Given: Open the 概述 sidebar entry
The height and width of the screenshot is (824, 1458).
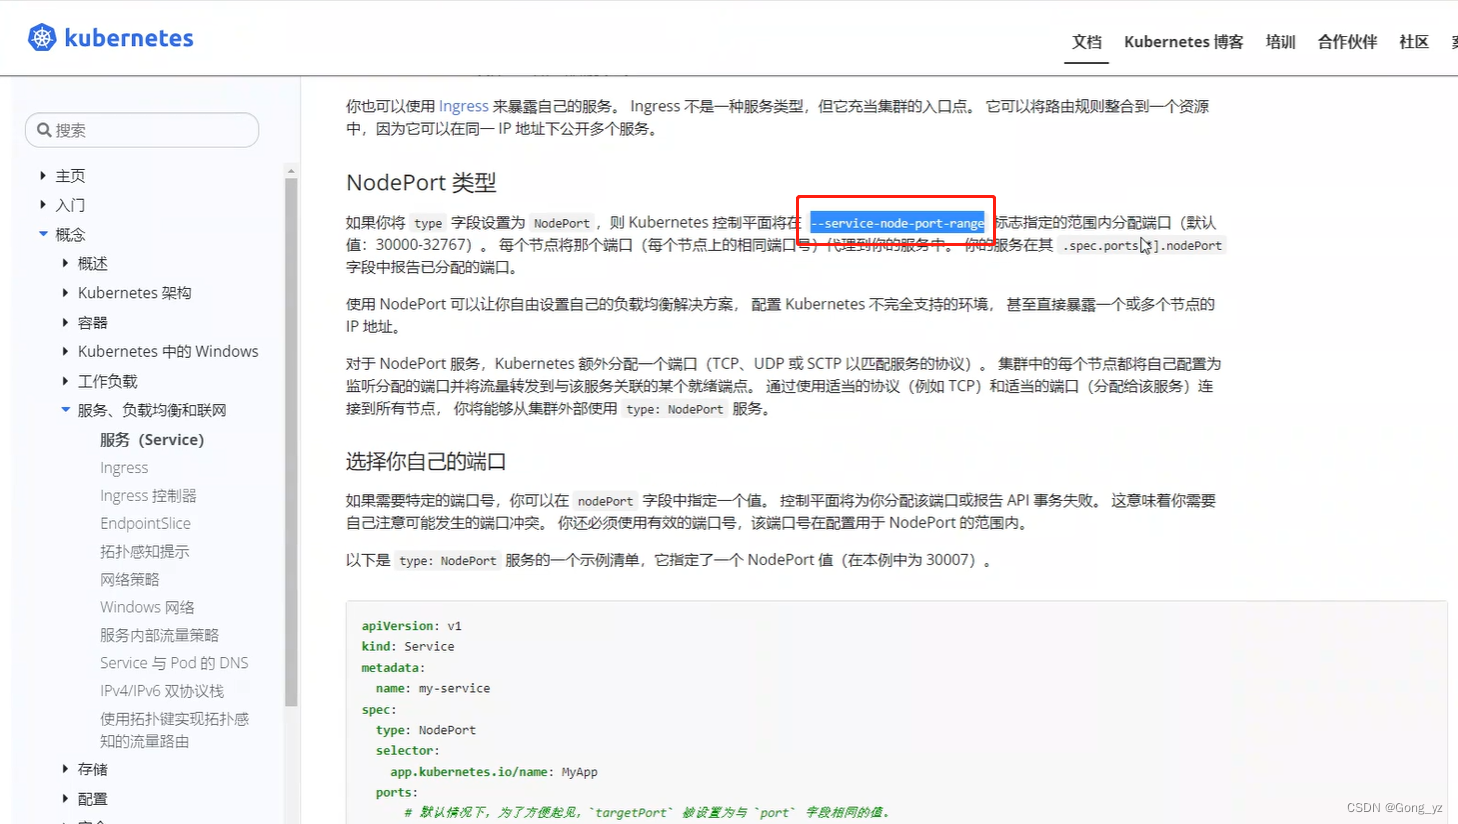Looking at the screenshot, I should [x=92, y=263].
